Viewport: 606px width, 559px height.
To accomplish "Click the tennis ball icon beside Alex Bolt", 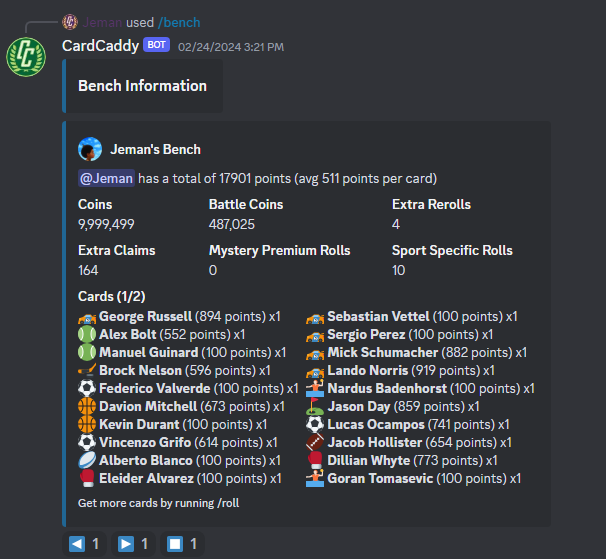I will 87,335.
